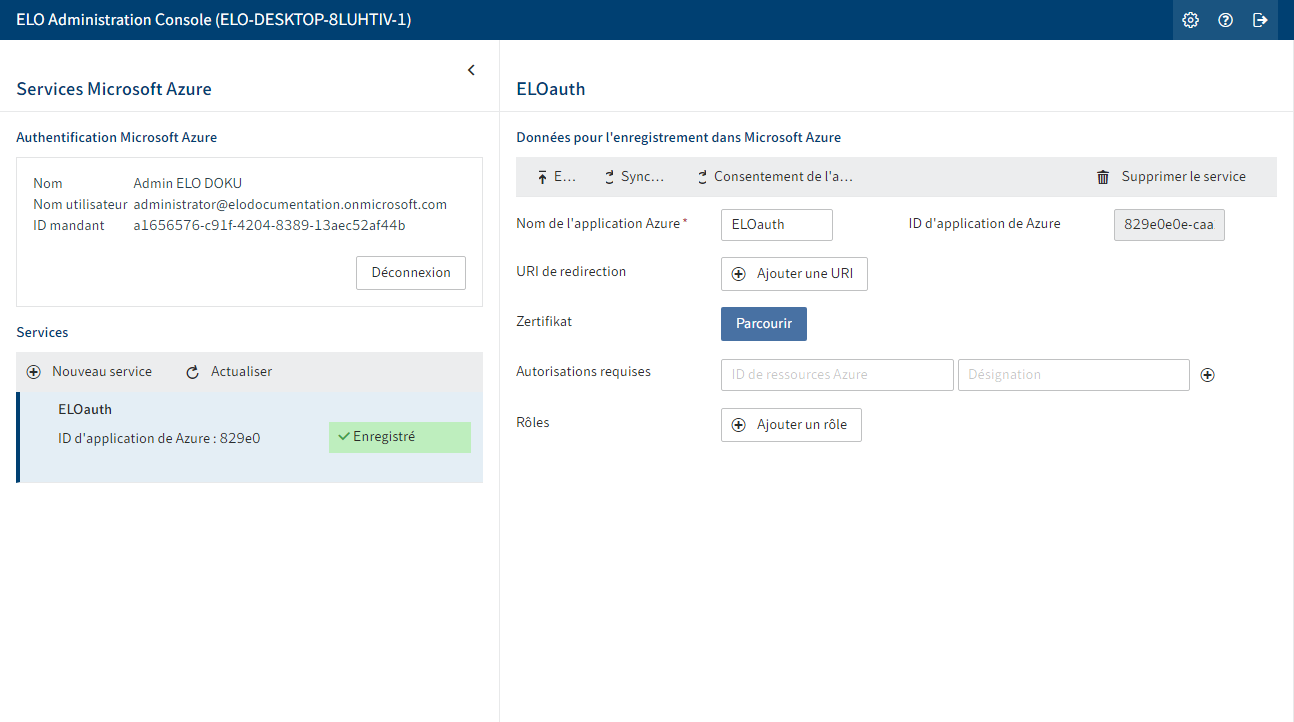Screen dimensions: 1294x722
Task: Click the trash icon for Supprimer
Action: click(1103, 177)
